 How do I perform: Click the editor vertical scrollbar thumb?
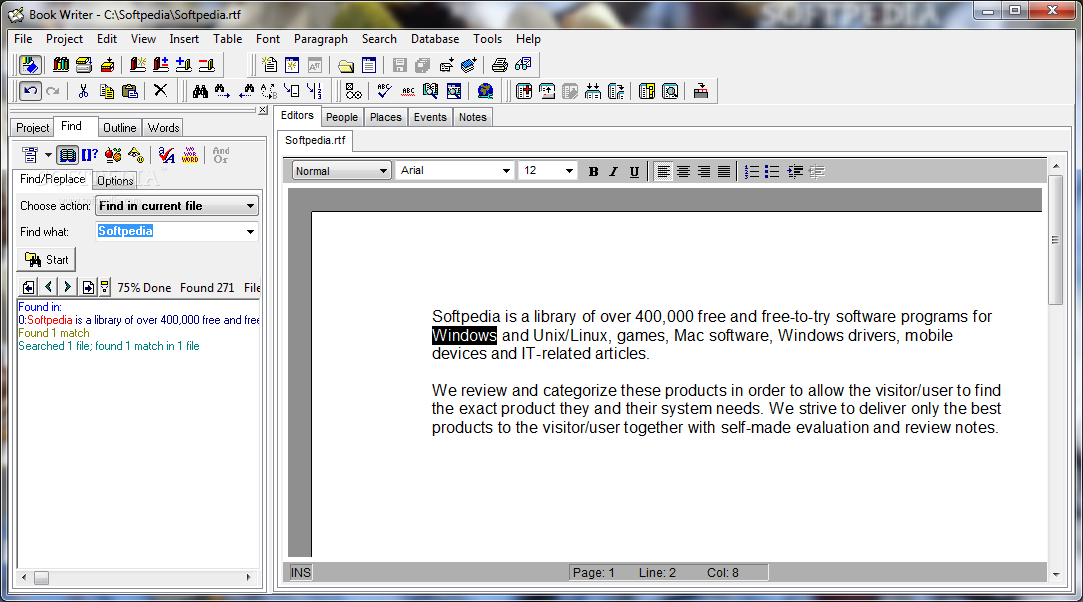pyautogui.click(x=1055, y=240)
